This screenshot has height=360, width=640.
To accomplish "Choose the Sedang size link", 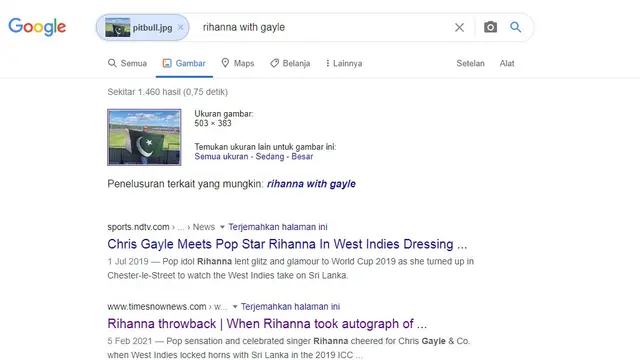I will [269, 156].
